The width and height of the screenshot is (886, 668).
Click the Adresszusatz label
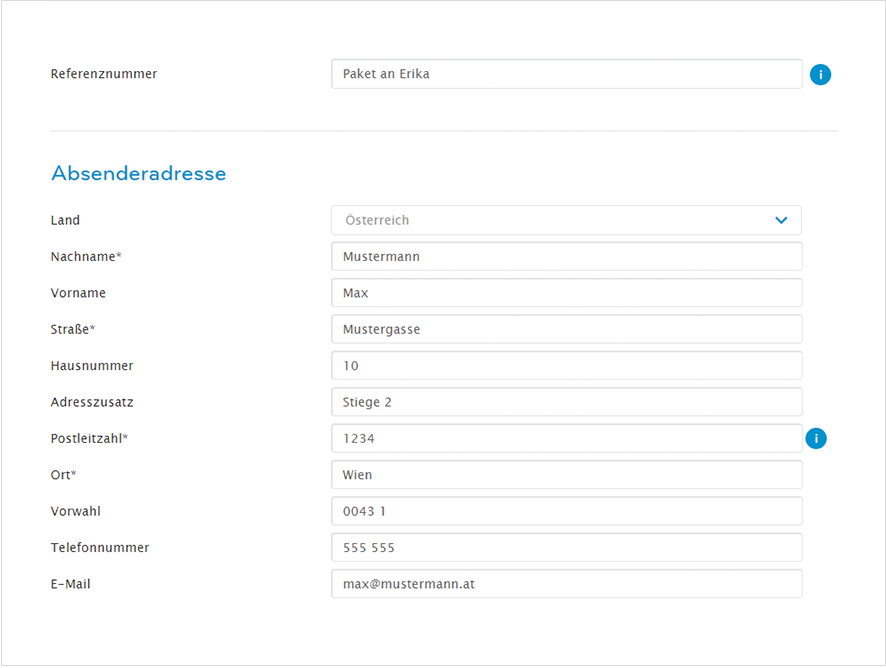coord(92,402)
